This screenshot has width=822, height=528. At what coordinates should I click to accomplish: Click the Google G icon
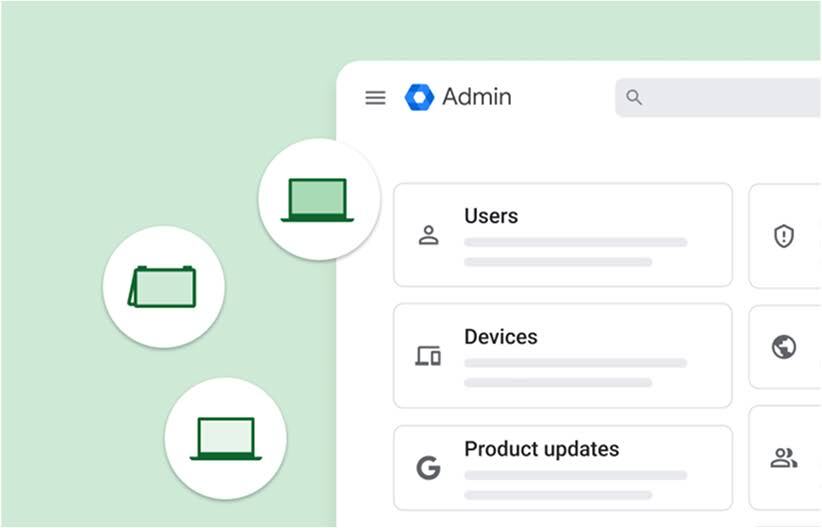[x=428, y=467]
